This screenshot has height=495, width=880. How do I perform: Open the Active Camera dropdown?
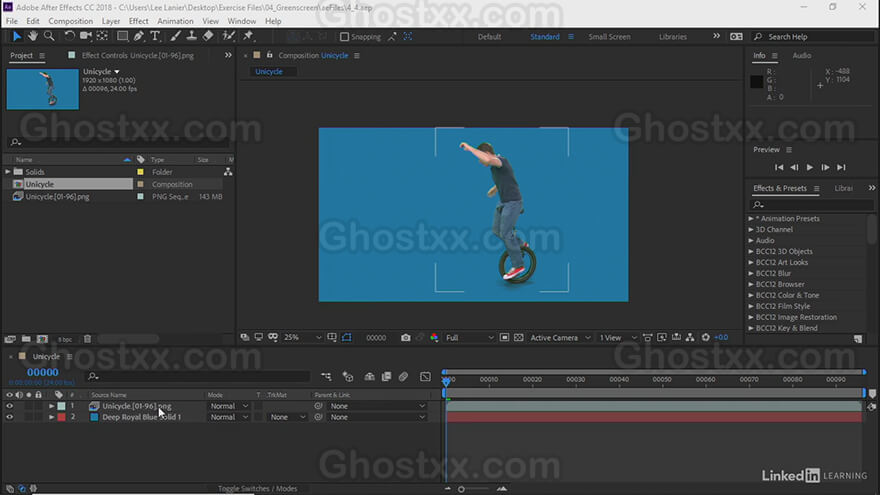pyautogui.click(x=560, y=337)
